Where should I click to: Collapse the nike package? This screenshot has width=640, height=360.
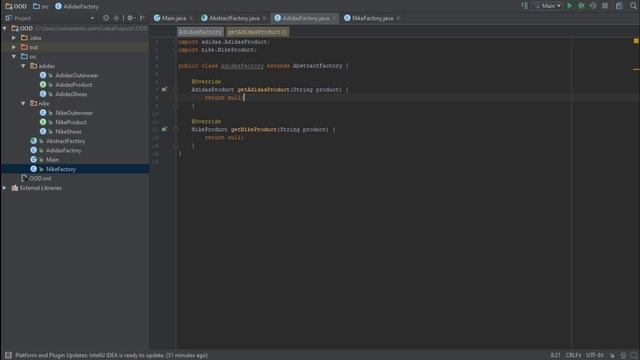[24, 103]
